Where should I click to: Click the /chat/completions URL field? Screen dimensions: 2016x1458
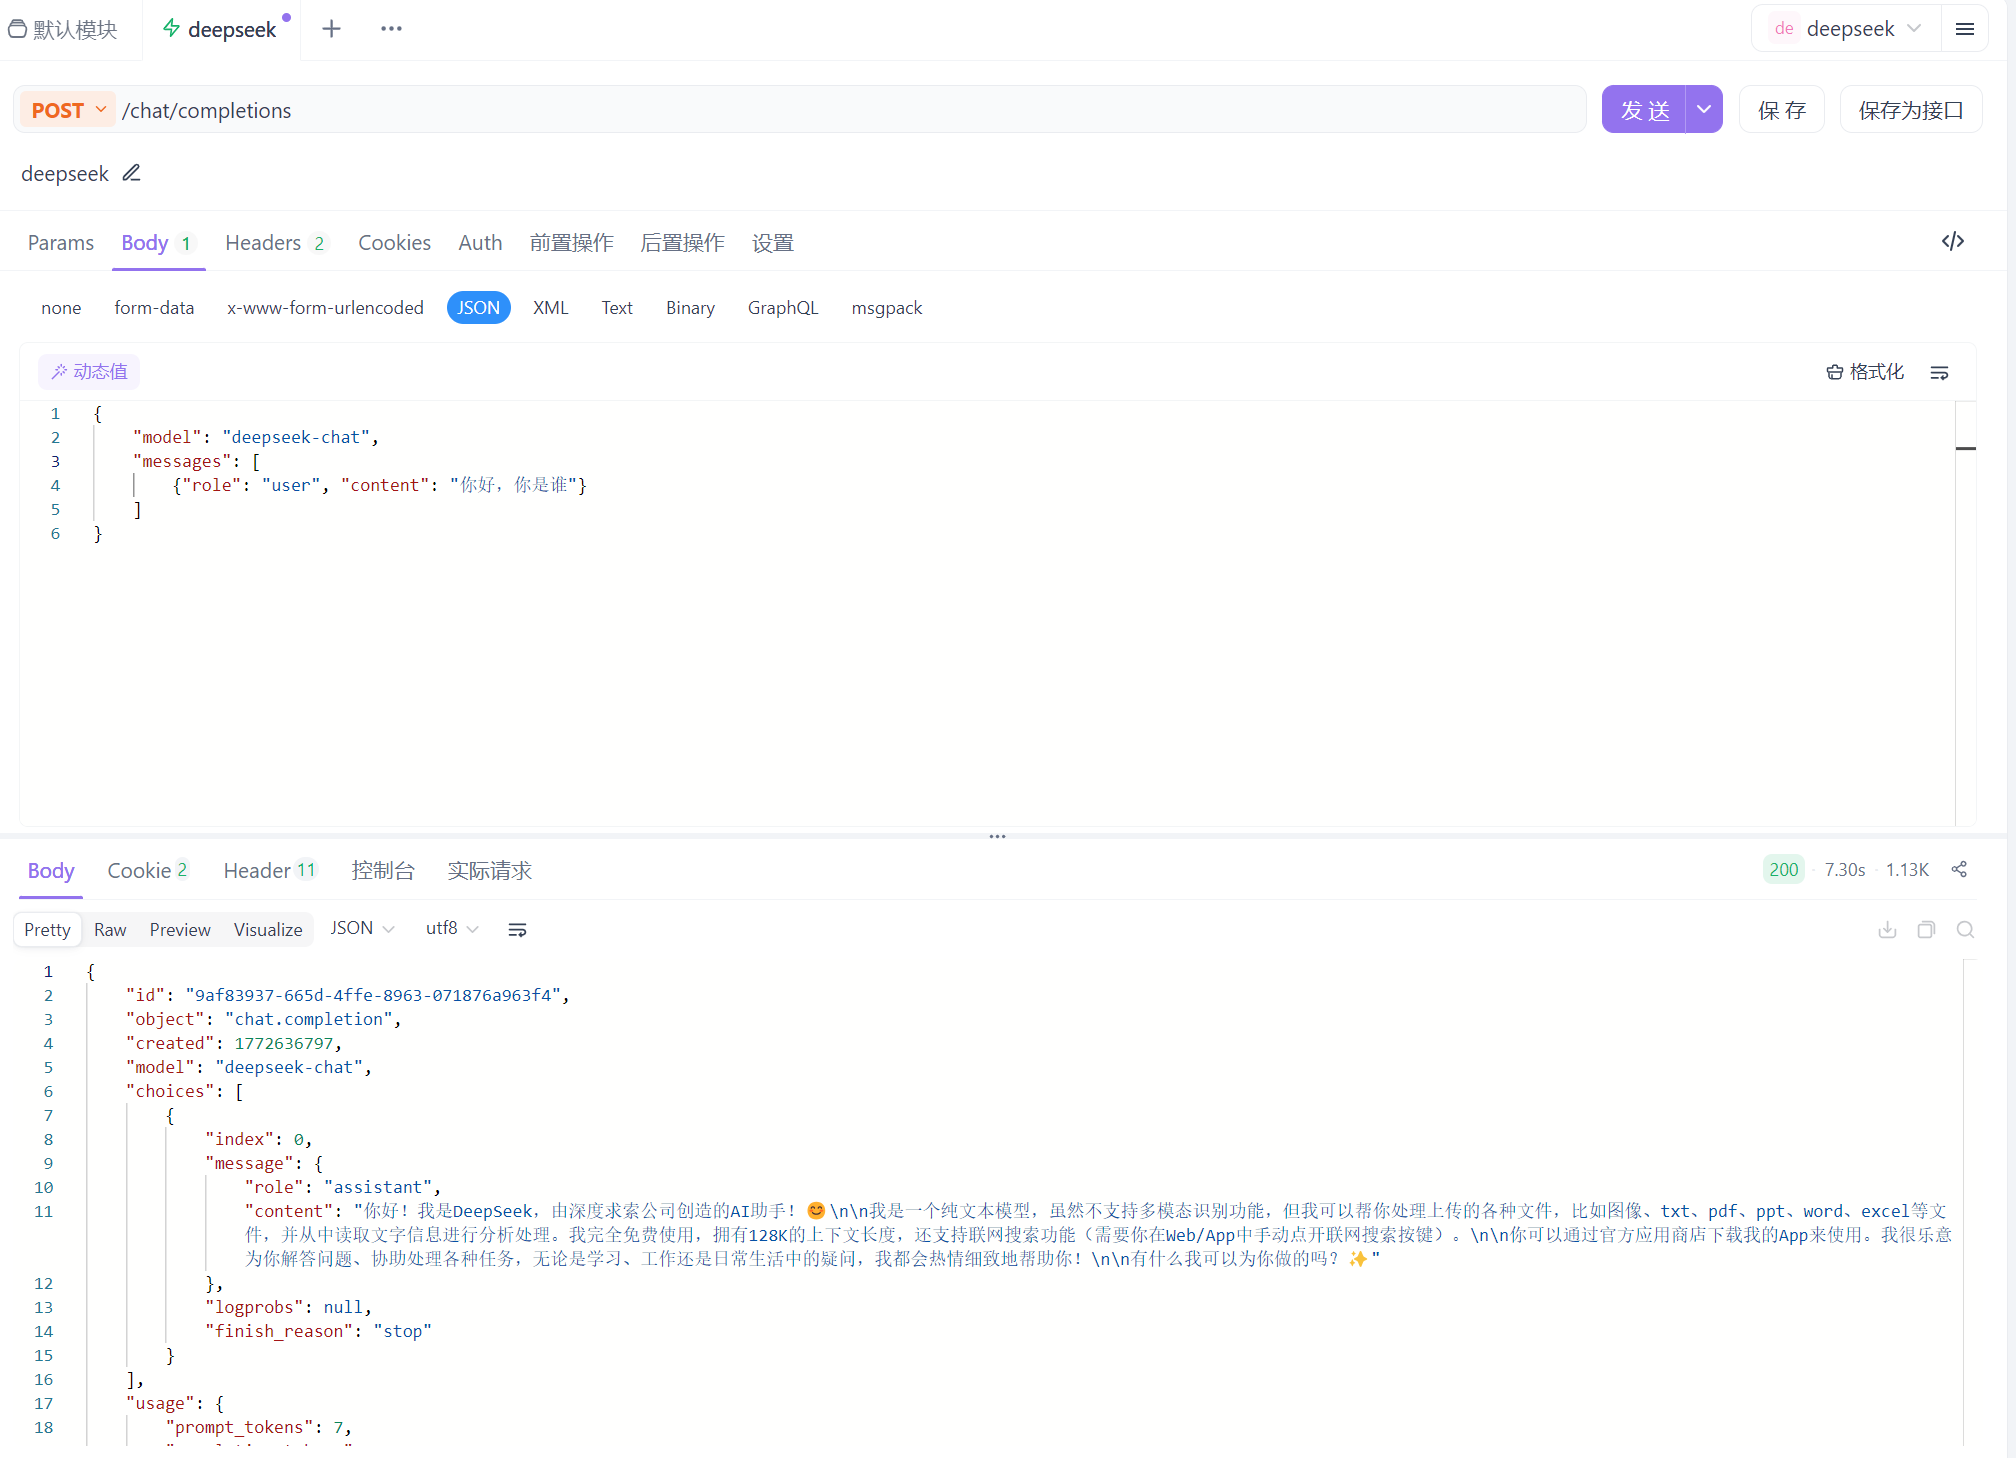(850, 110)
